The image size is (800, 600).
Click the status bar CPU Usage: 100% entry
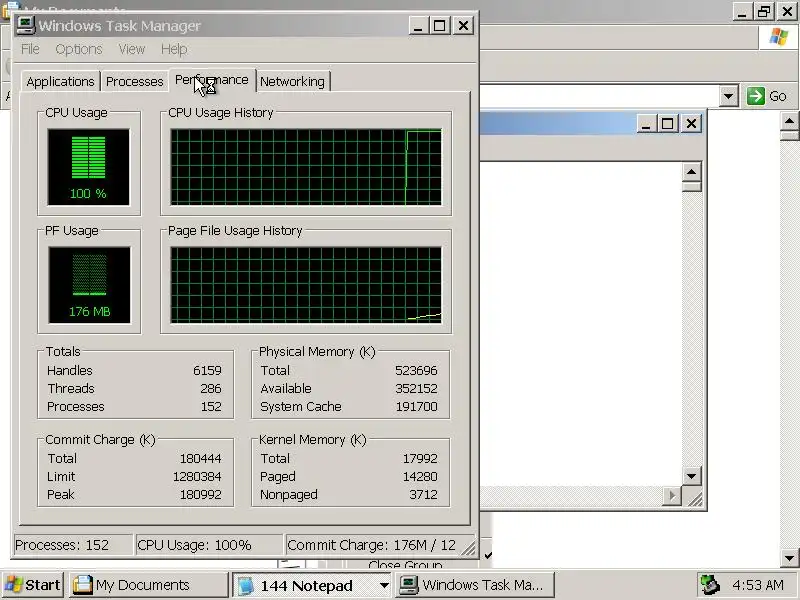209,545
